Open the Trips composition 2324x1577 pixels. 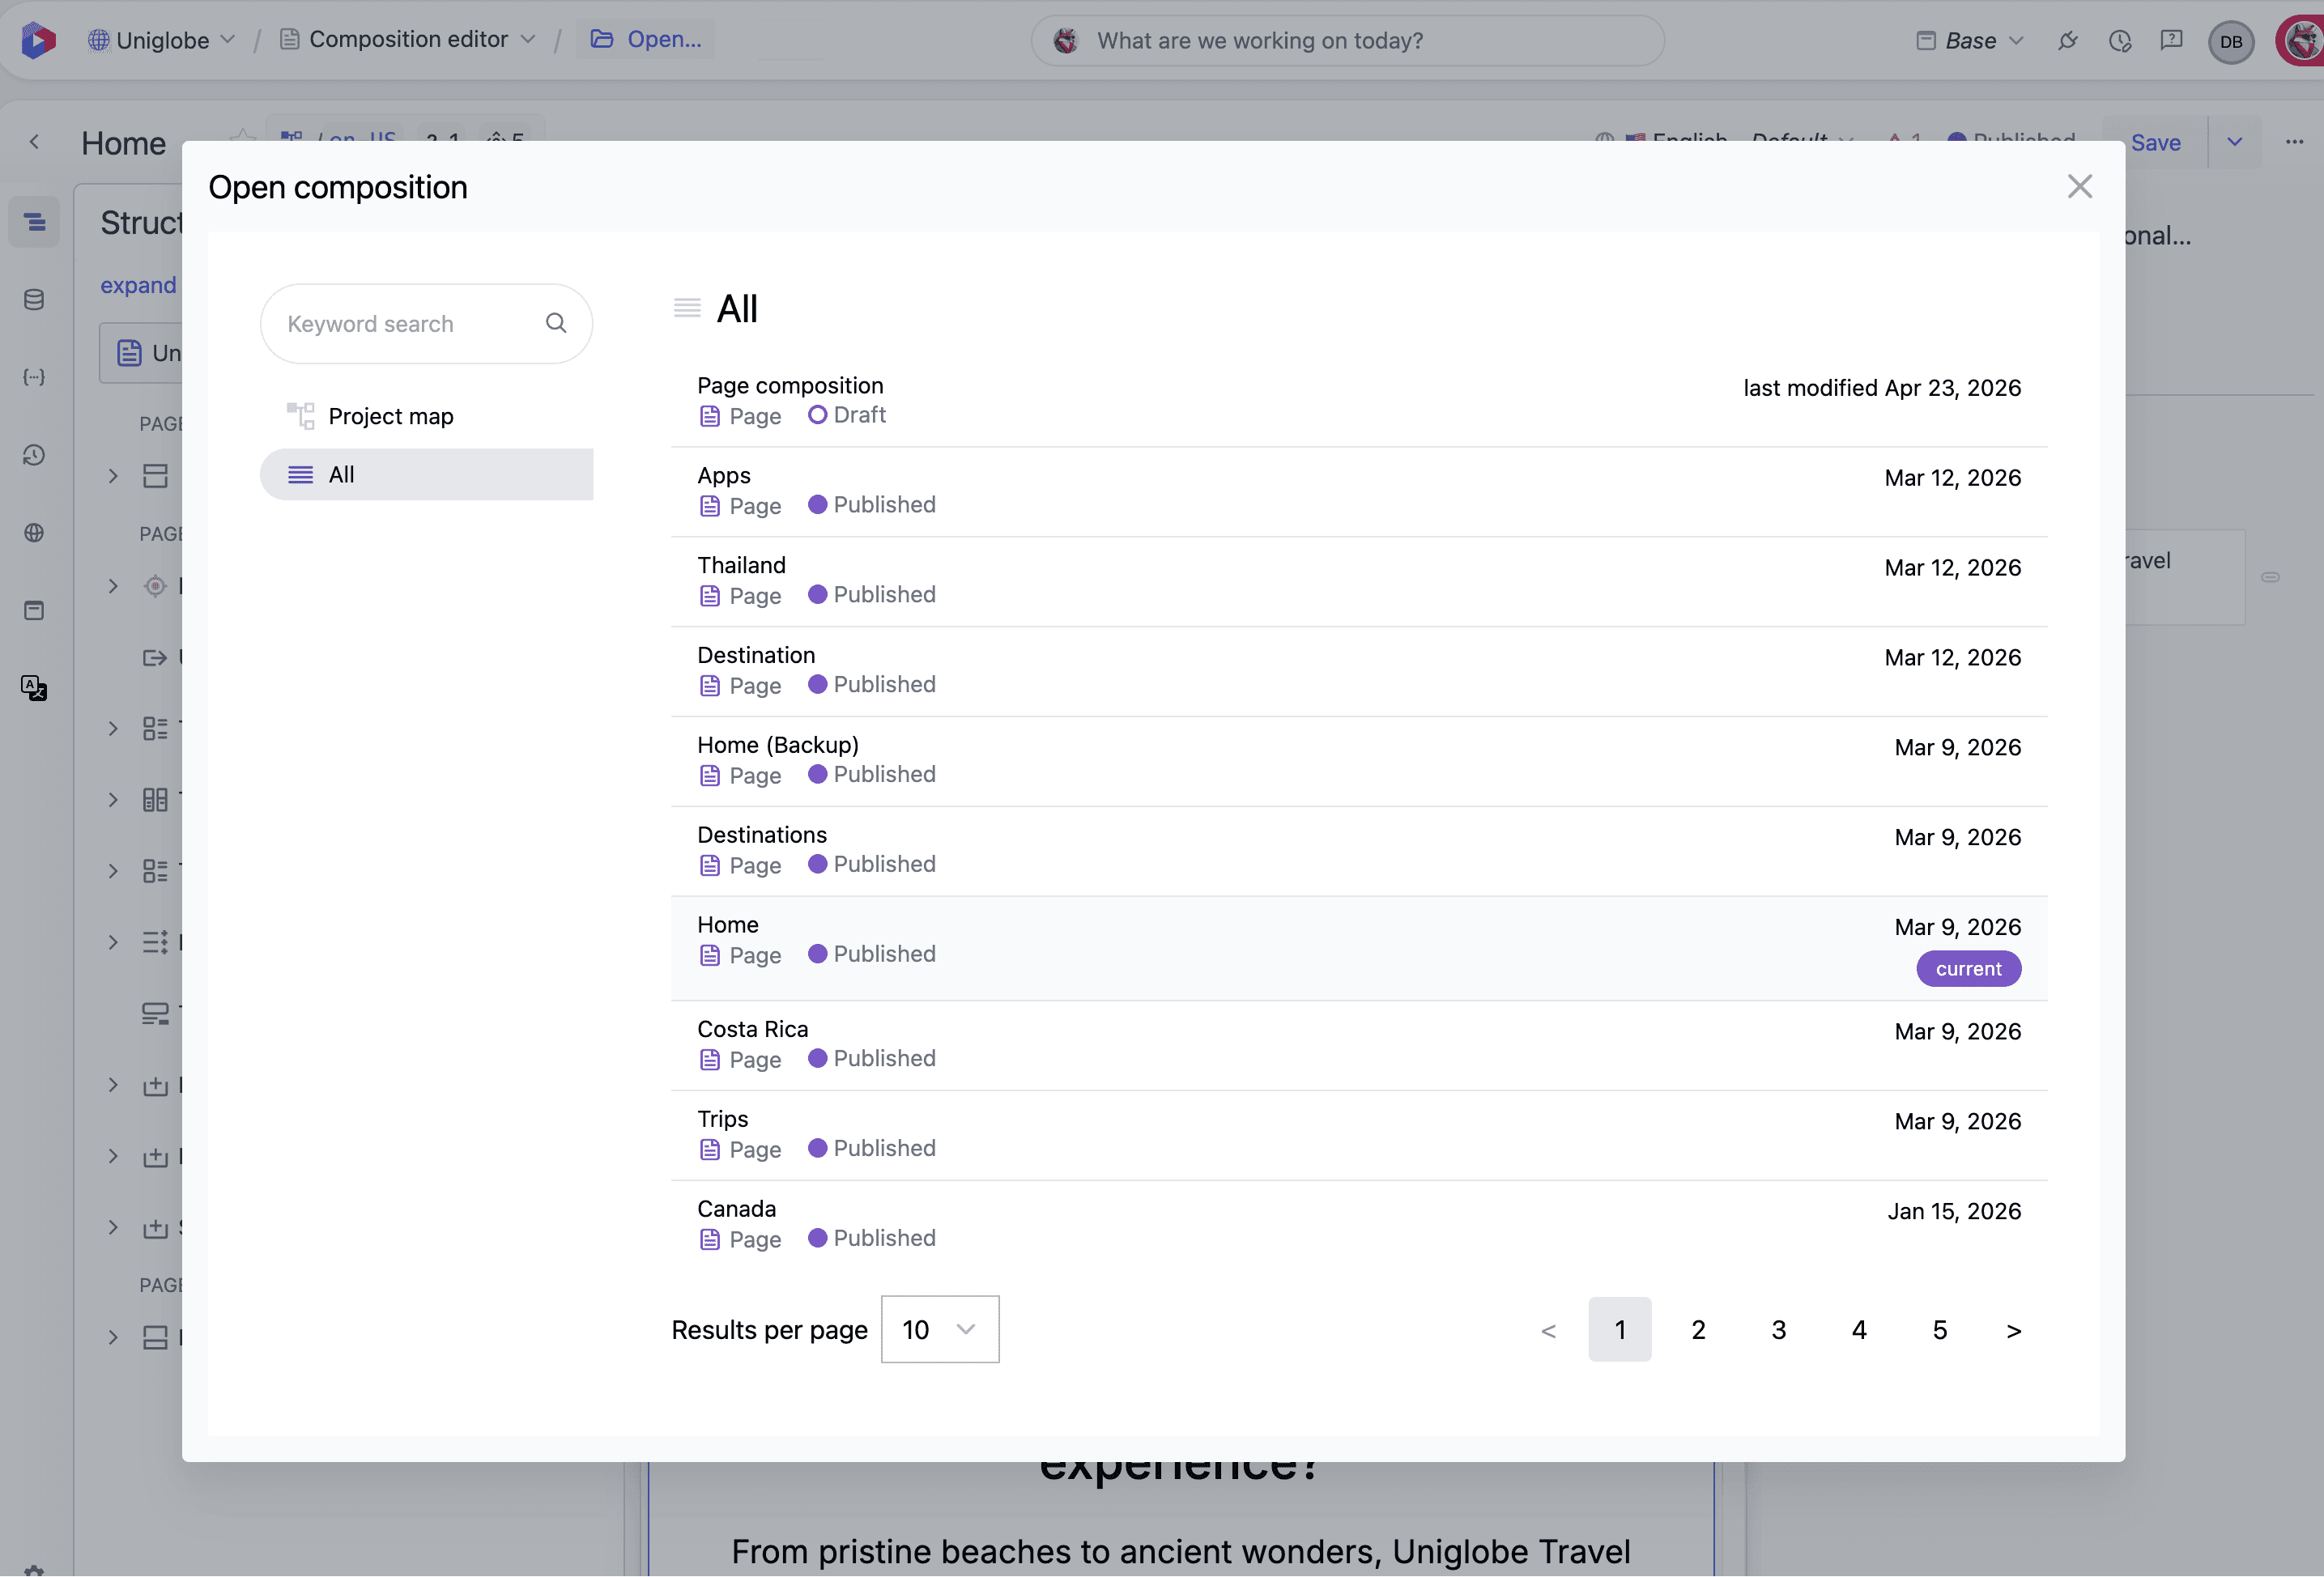pyautogui.click(x=1359, y=1135)
